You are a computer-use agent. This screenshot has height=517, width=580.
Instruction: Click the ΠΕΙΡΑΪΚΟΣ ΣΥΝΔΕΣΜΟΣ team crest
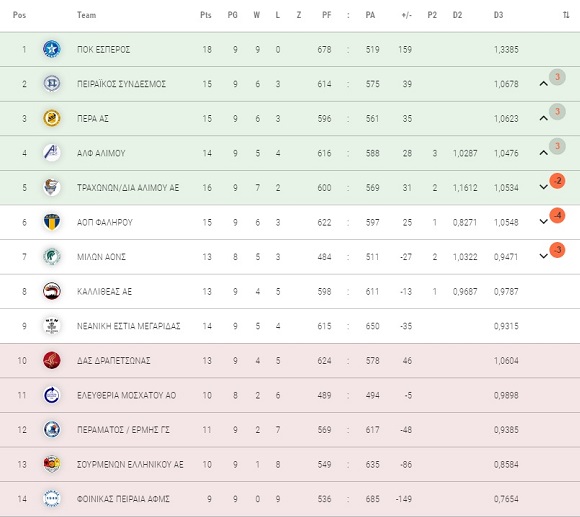click(51, 84)
